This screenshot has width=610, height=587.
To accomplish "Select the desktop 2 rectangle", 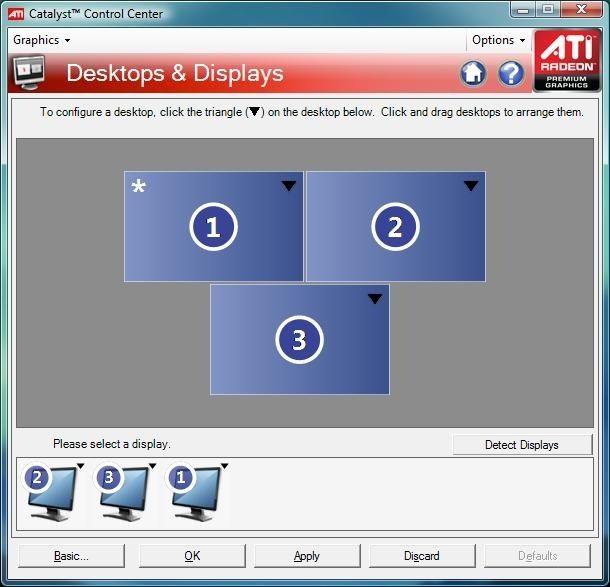I will (x=396, y=226).
